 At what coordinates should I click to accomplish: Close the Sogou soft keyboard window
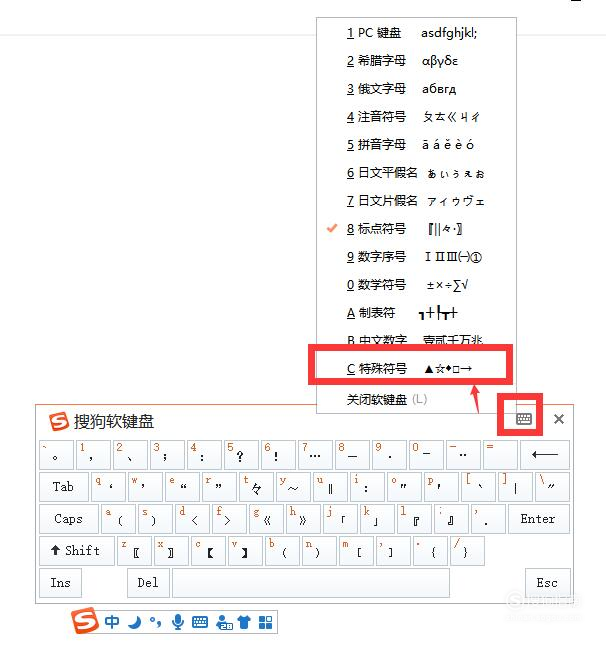coord(559,419)
